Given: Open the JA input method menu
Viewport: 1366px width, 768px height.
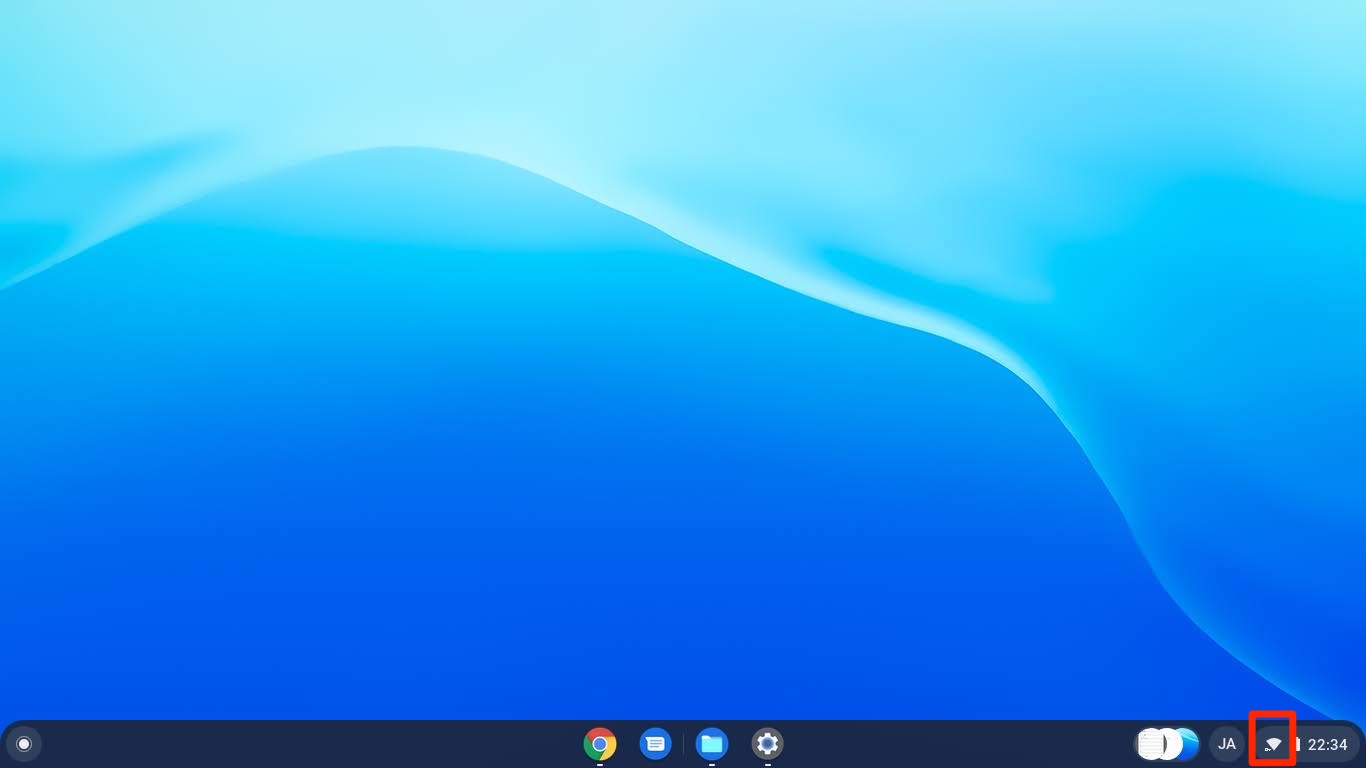Looking at the screenshot, I should click(x=1226, y=744).
